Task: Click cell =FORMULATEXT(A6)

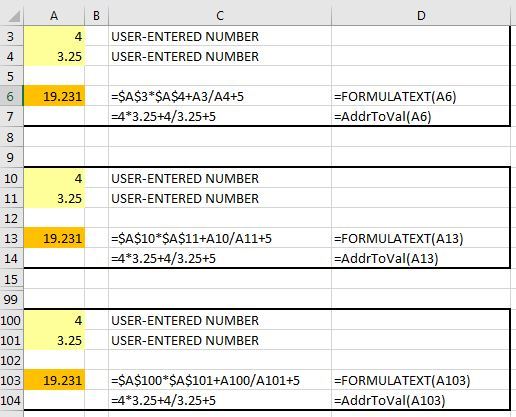Action: 421,96
